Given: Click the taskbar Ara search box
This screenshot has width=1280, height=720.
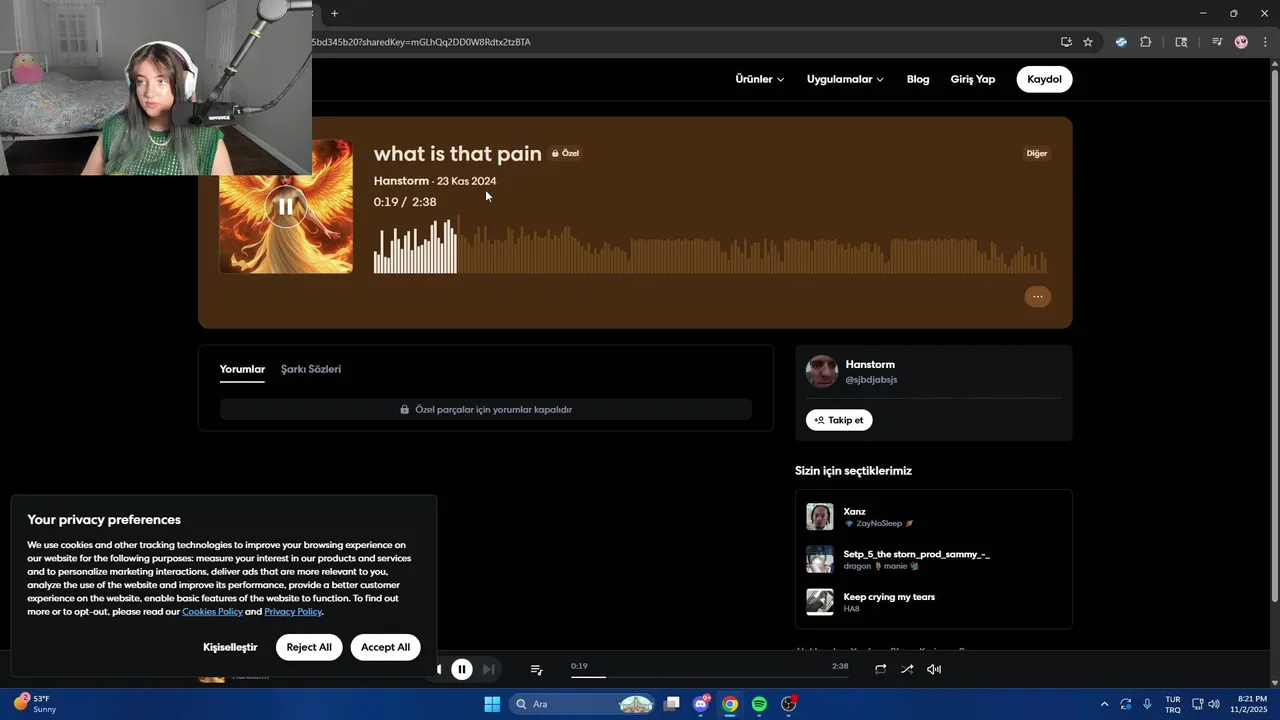Looking at the screenshot, I should pyautogui.click(x=582, y=704).
